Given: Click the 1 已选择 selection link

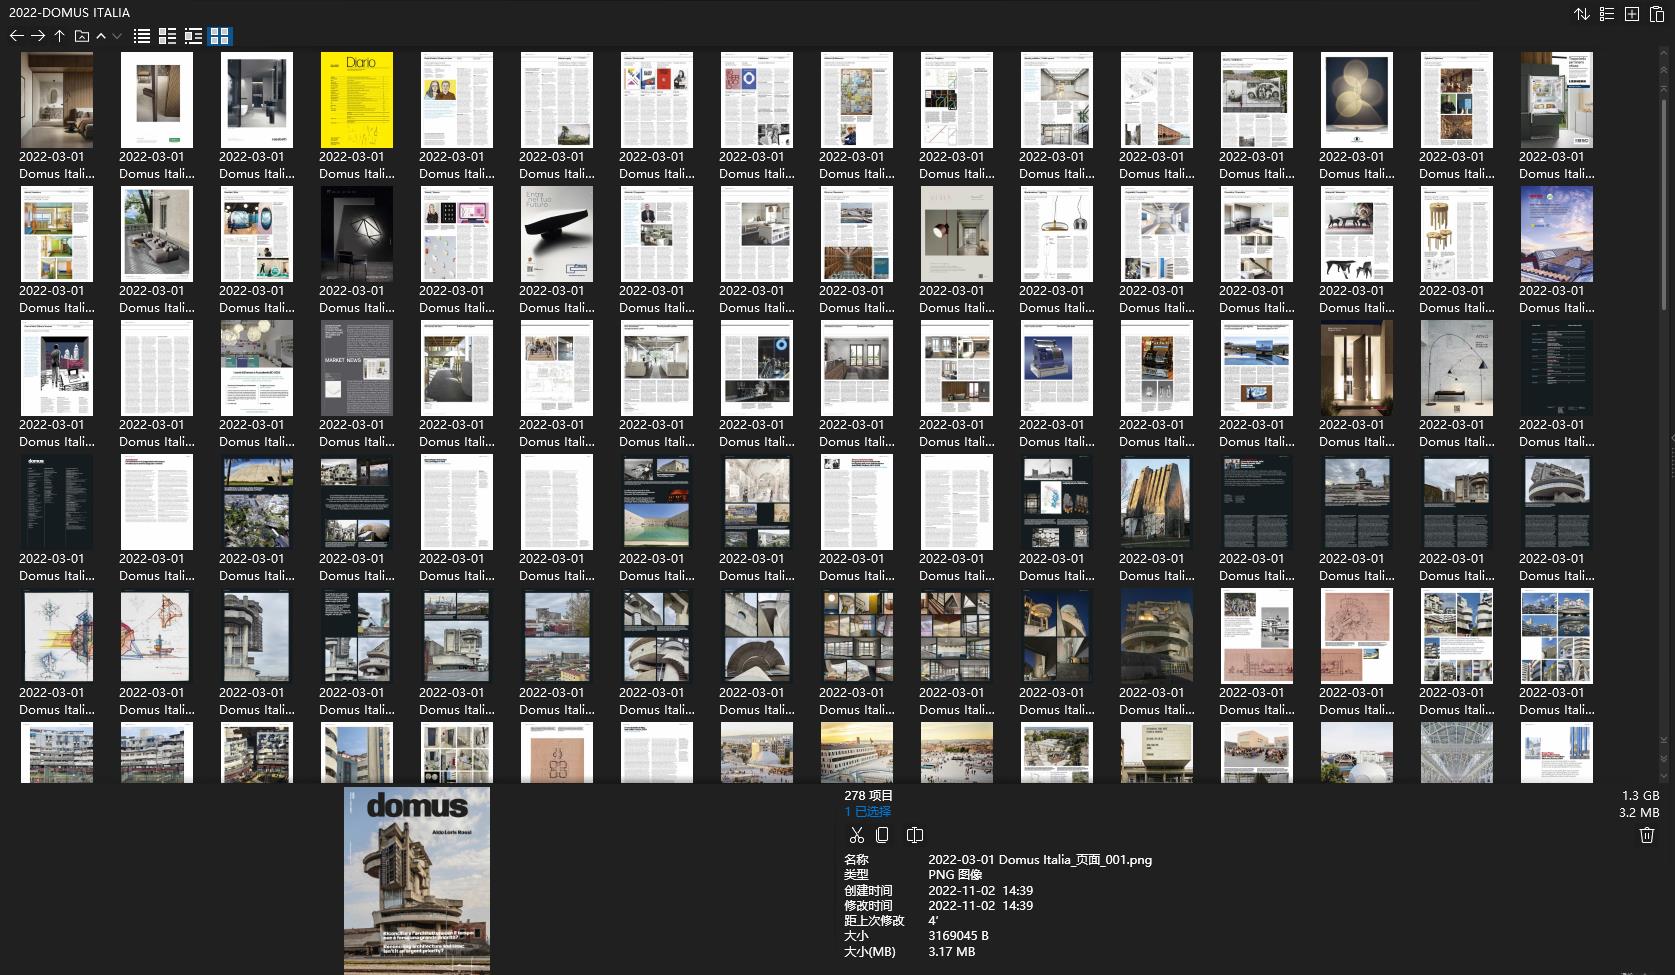Looking at the screenshot, I should tap(866, 811).
